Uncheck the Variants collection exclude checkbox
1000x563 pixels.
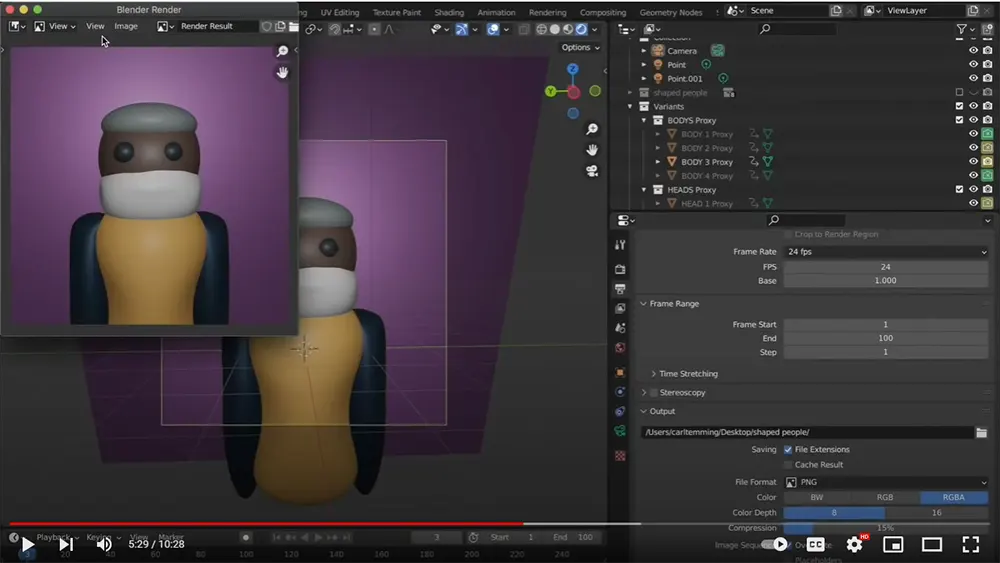click(x=959, y=106)
